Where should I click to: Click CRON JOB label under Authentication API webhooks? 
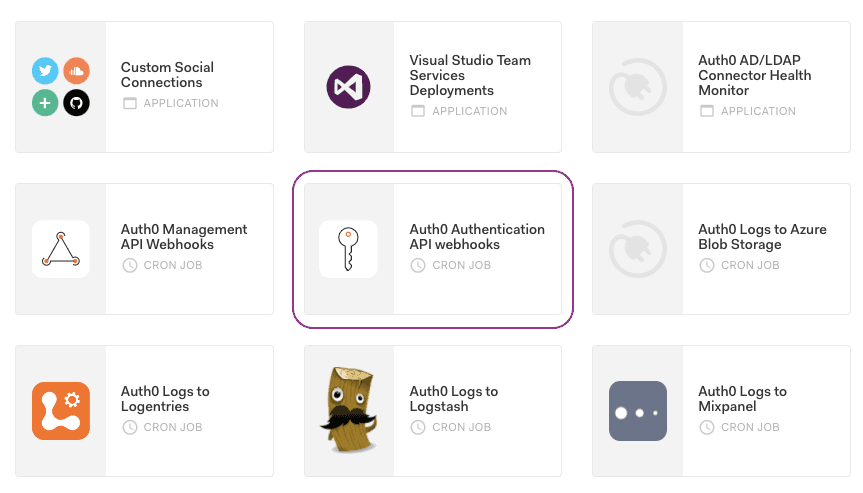[x=461, y=265]
